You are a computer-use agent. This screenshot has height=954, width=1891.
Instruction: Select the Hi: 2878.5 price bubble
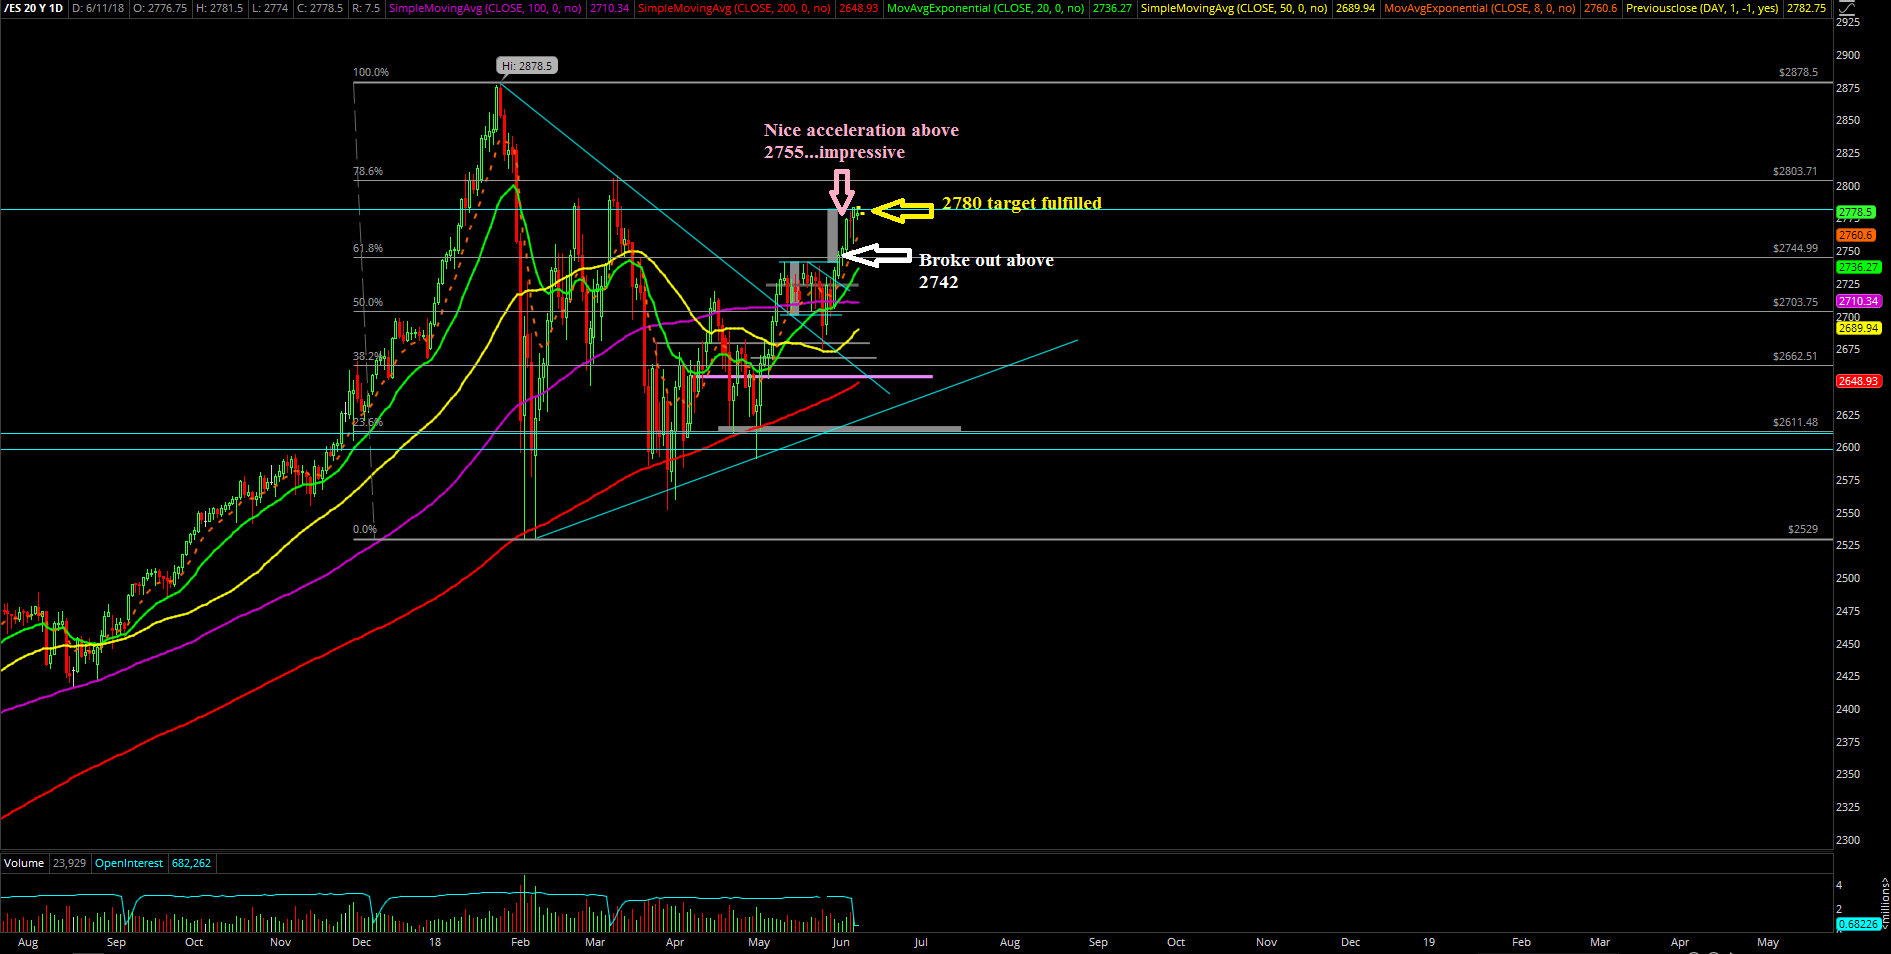coord(527,66)
